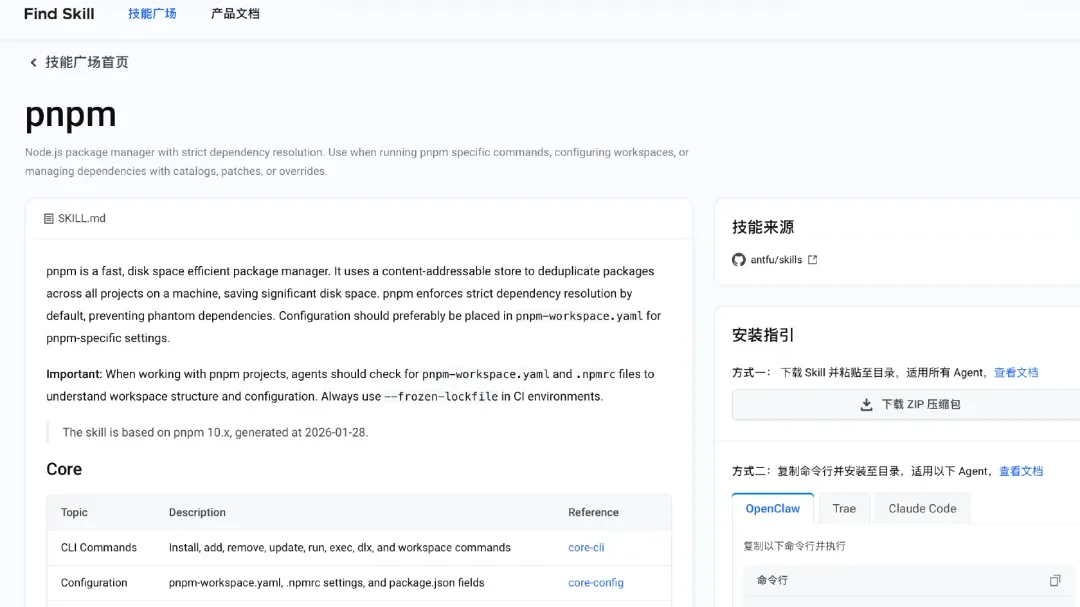Click the GitHub icon beside antfu/skills
The image size is (1080, 607).
click(737, 259)
